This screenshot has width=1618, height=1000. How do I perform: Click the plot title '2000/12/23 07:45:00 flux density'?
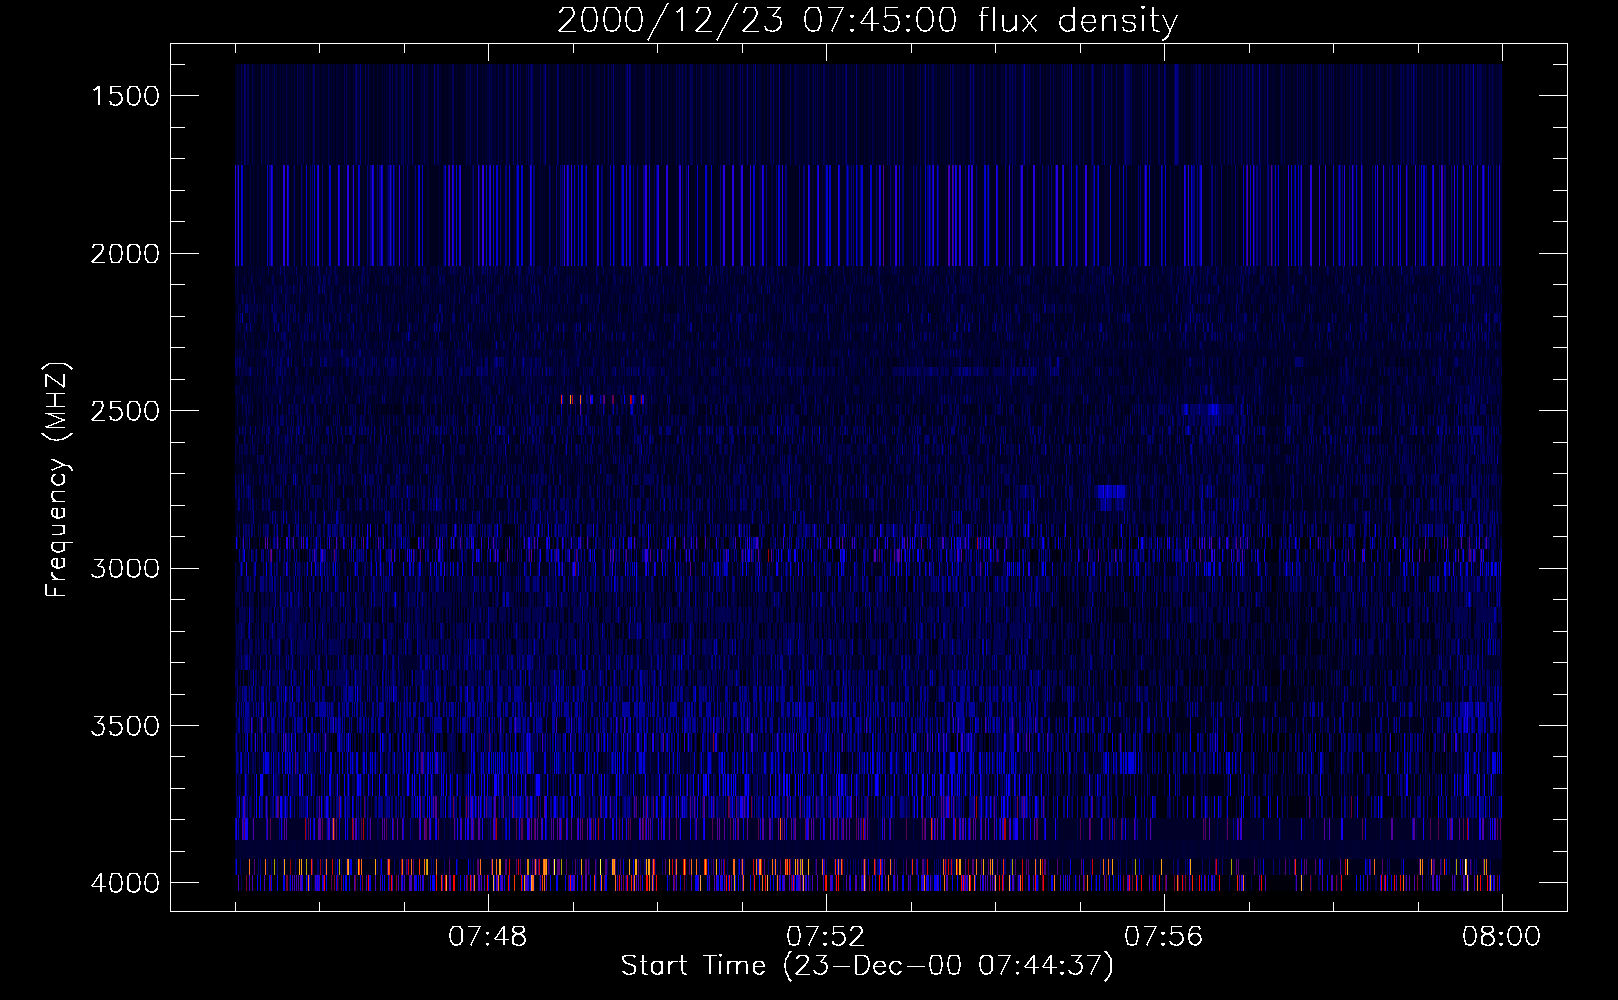tap(867, 21)
